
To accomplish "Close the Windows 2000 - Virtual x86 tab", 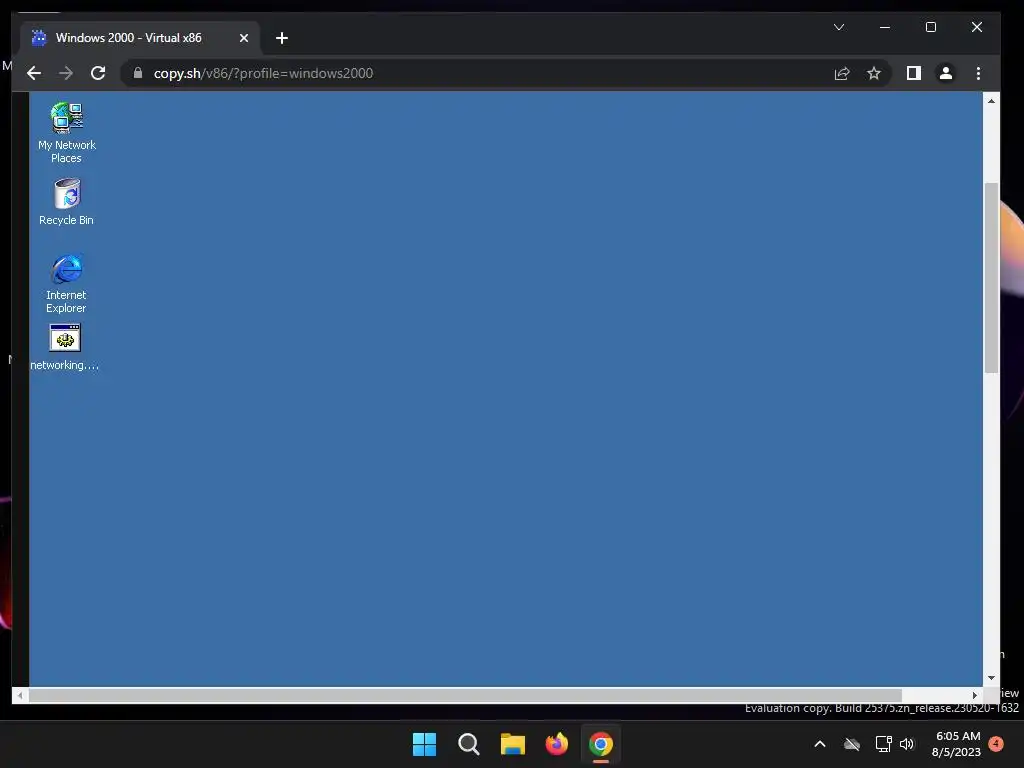I will click(x=244, y=38).
